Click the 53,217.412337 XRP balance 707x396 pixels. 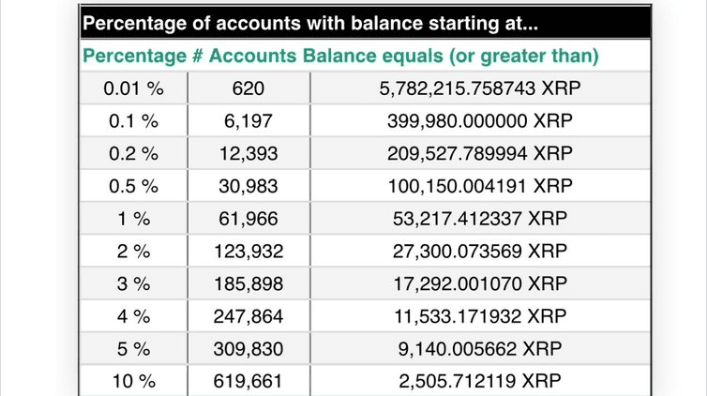(x=480, y=218)
